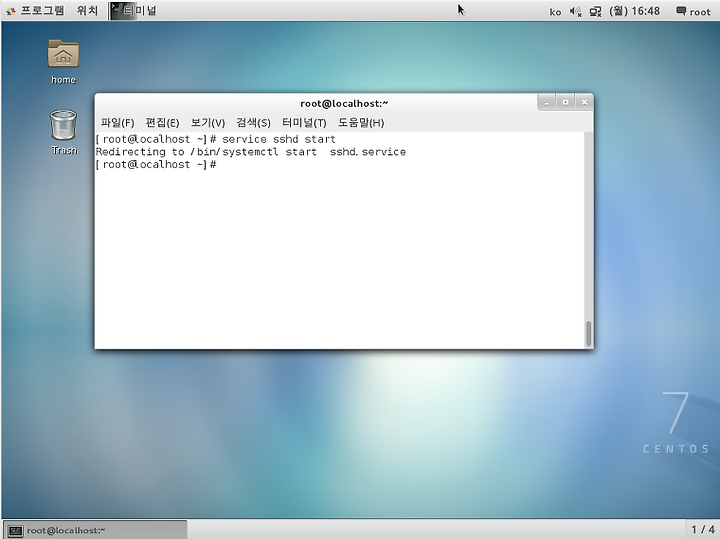Screen dimensions: 720x539
Task: Click the Applications menu foot icon
Action: (x=11, y=11)
